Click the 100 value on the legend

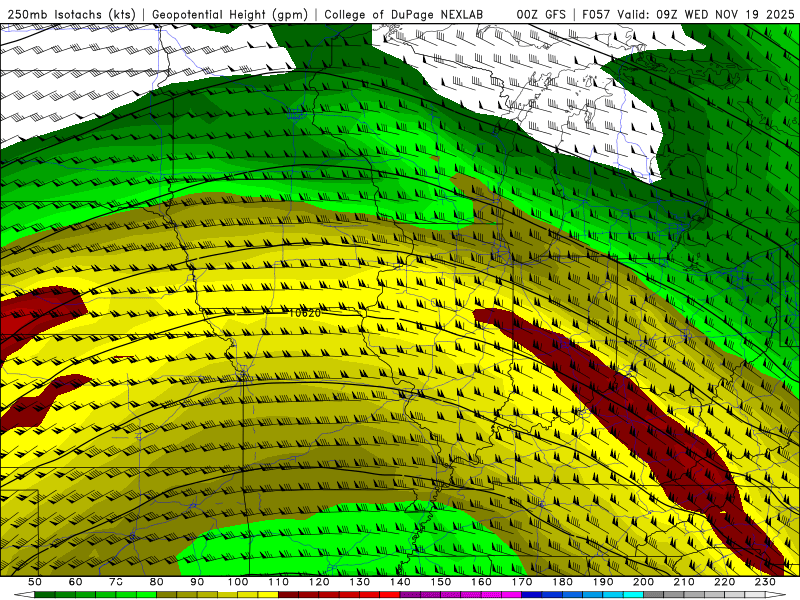click(x=238, y=582)
